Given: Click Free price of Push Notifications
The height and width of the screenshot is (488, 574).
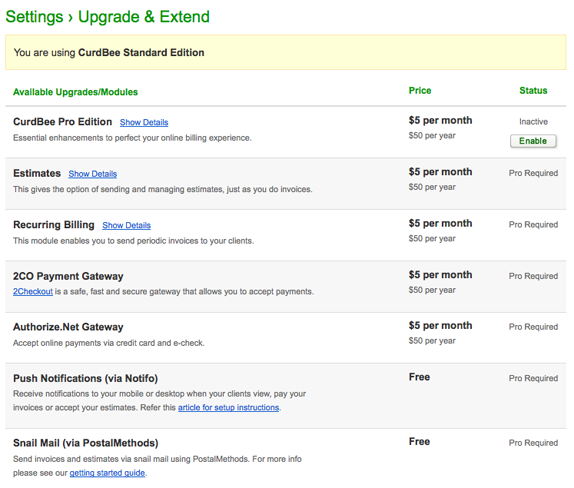Looking at the screenshot, I should pos(420,377).
